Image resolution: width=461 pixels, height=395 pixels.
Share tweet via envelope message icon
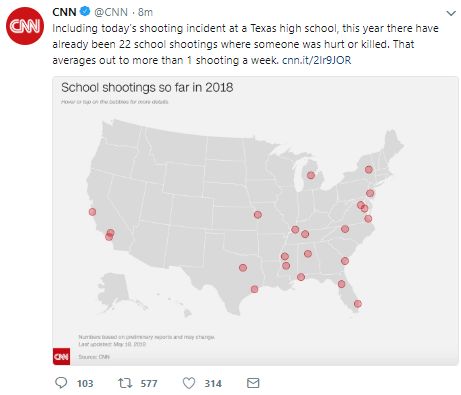[x=253, y=383]
